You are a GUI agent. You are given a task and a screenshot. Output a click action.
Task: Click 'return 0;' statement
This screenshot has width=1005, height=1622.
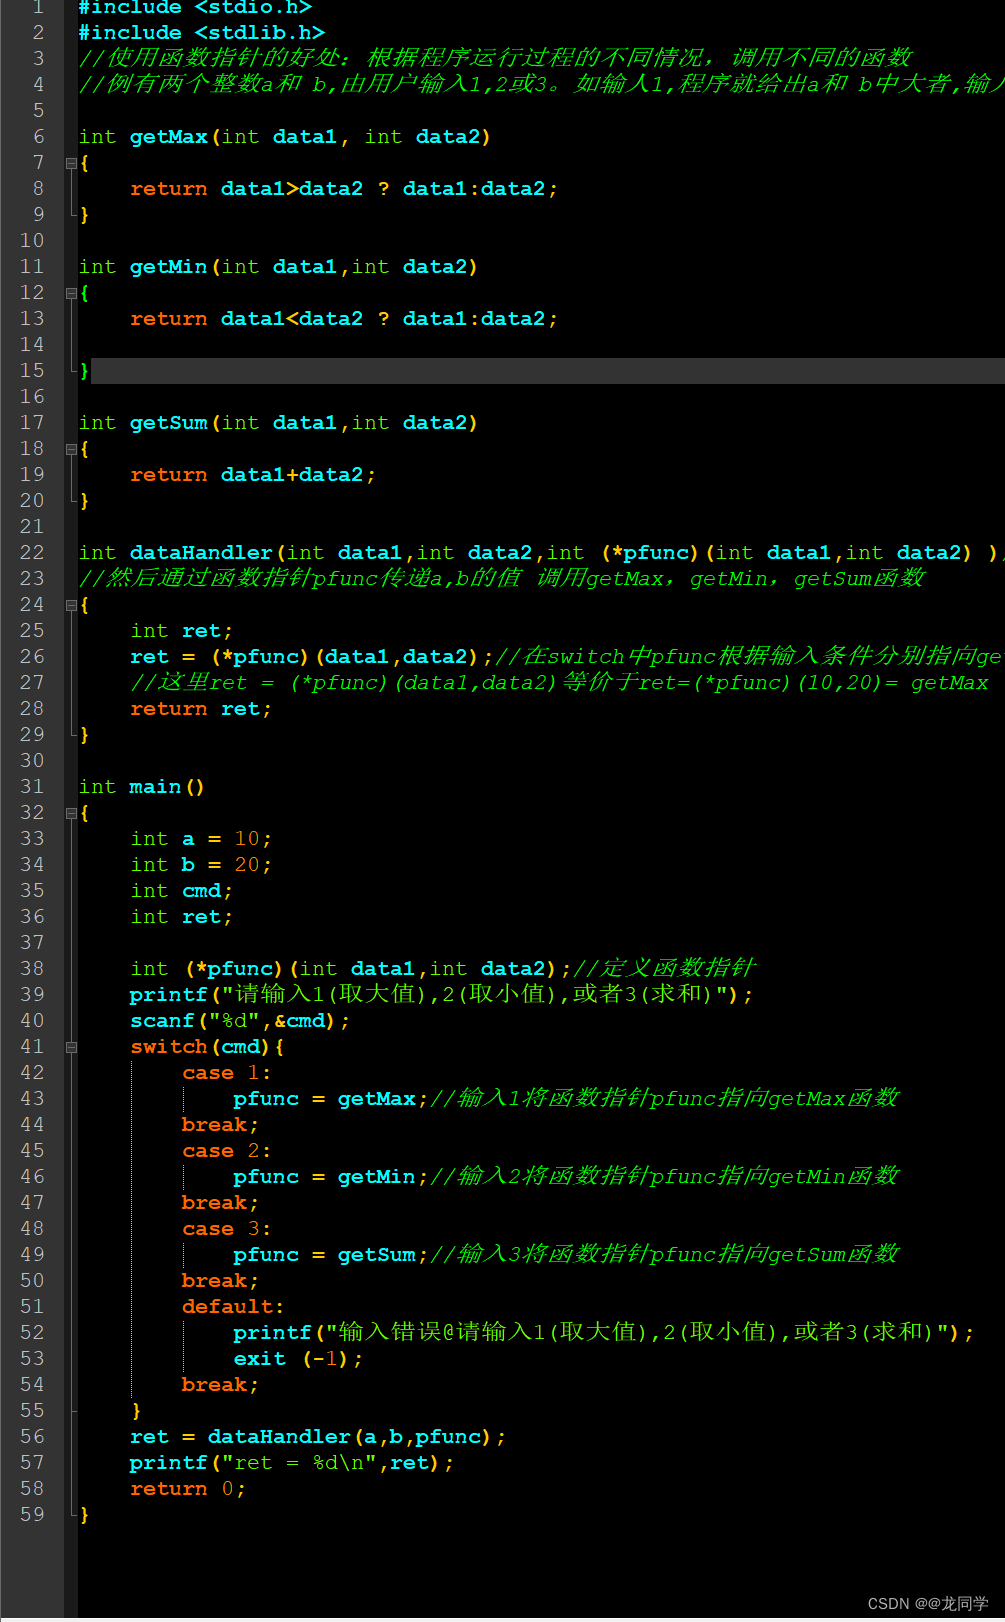tap(188, 1489)
